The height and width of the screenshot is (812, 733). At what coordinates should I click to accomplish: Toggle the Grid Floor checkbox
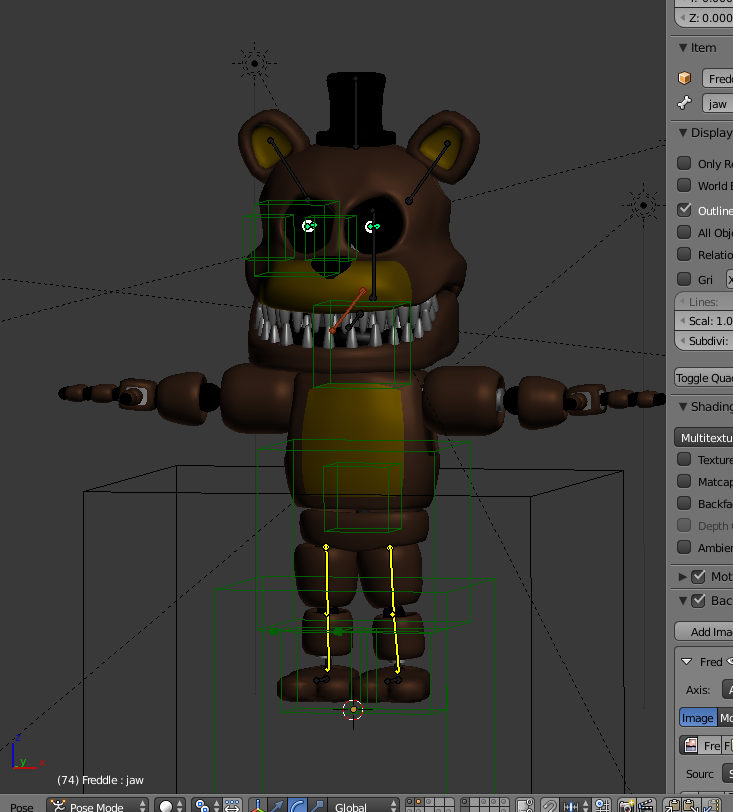(x=684, y=279)
